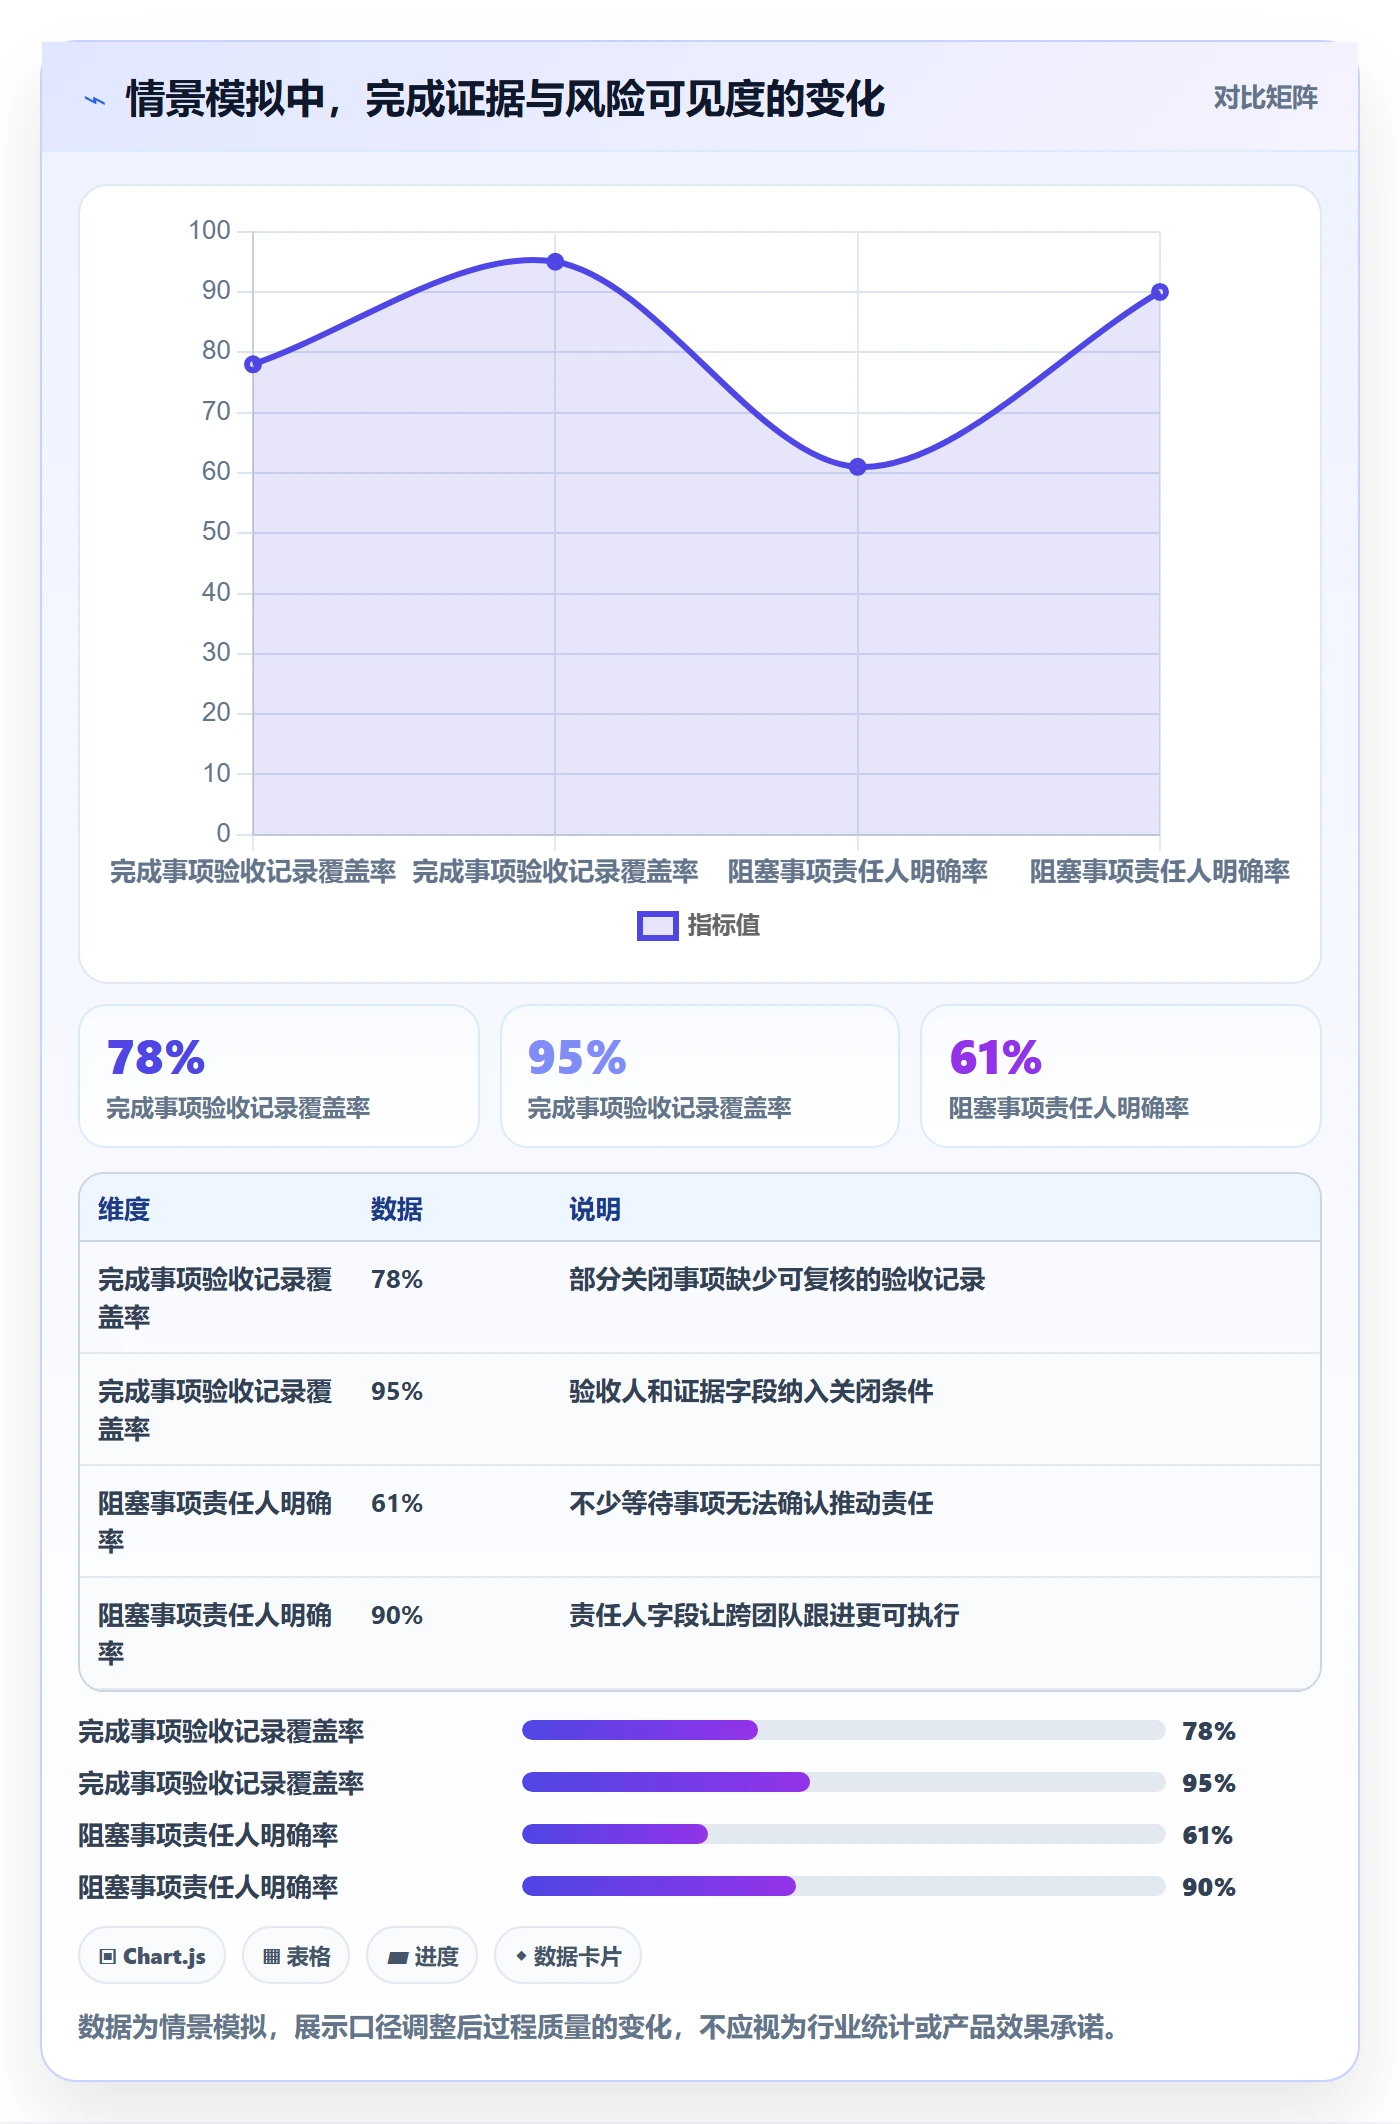Open the 78% data card
Image resolution: width=1400 pixels, height=2124 pixels.
(279, 1076)
